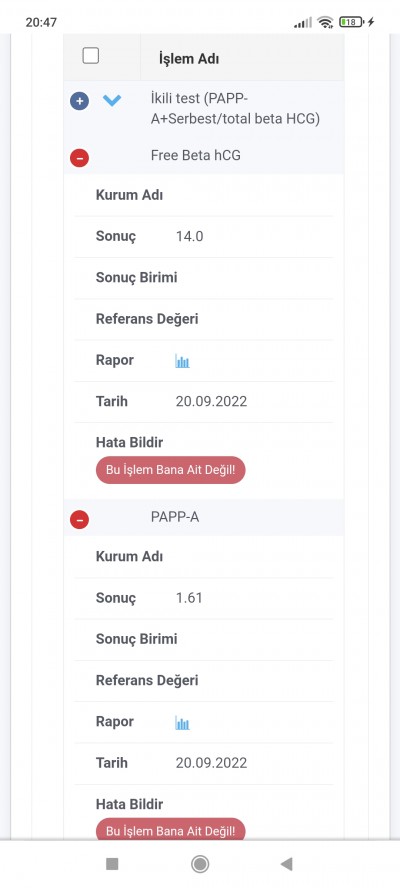The width and height of the screenshot is (400, 888).
Task: Collapse the PAPP-A row red minus
Action: click(x=79, y=519)
